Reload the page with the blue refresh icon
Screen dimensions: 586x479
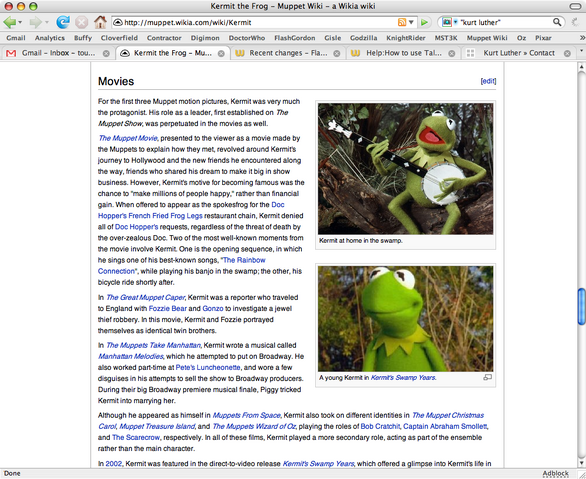coord(63,22)
